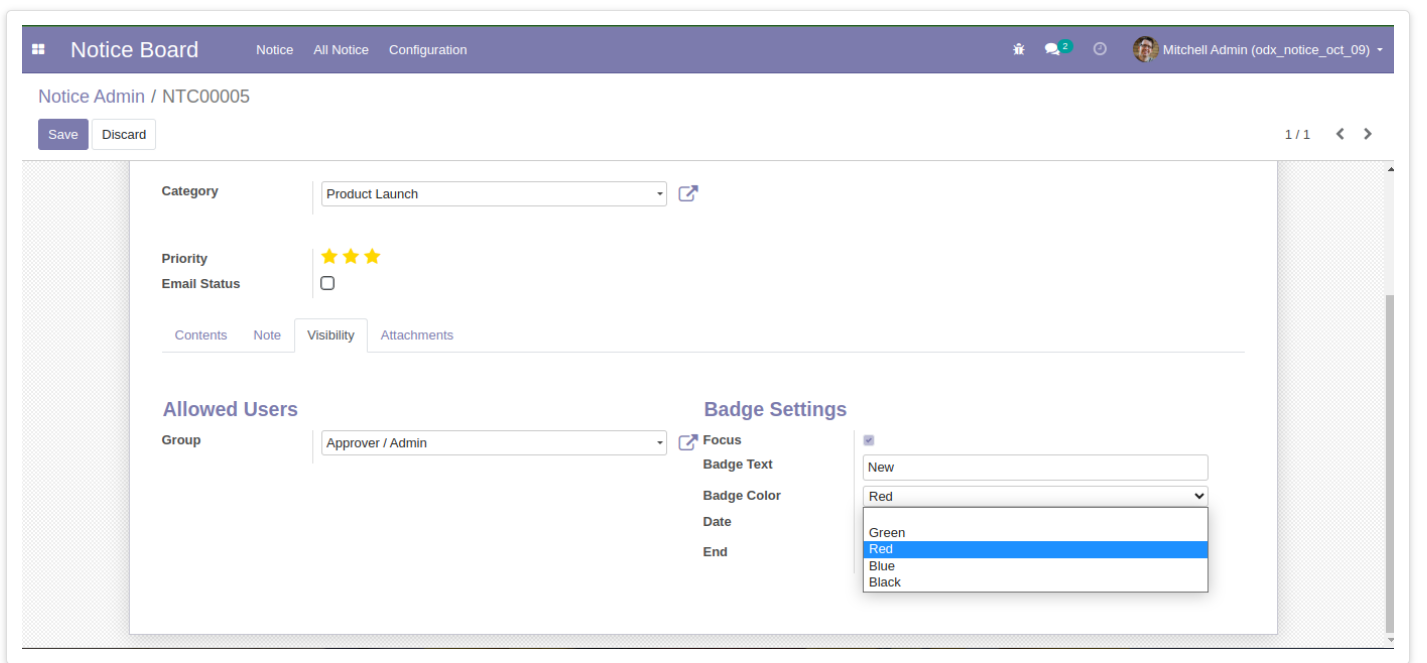Switch to the Contents tab
Image resolution: width=1427 pixels, height=663 pixels.
tap(201, 335)
